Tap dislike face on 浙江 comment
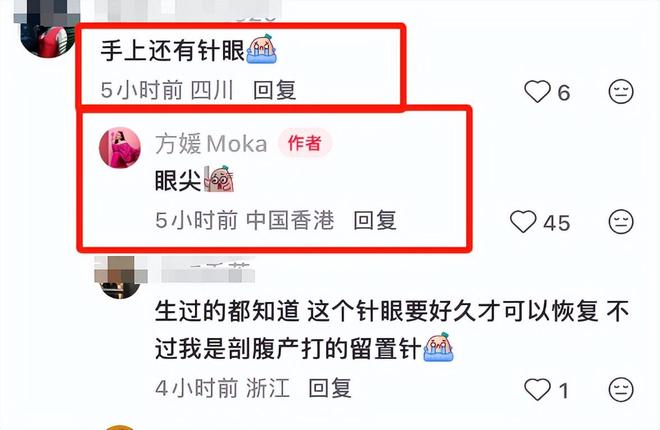The image size is (660, 430). pyautogui.click(x=621, y=389)
